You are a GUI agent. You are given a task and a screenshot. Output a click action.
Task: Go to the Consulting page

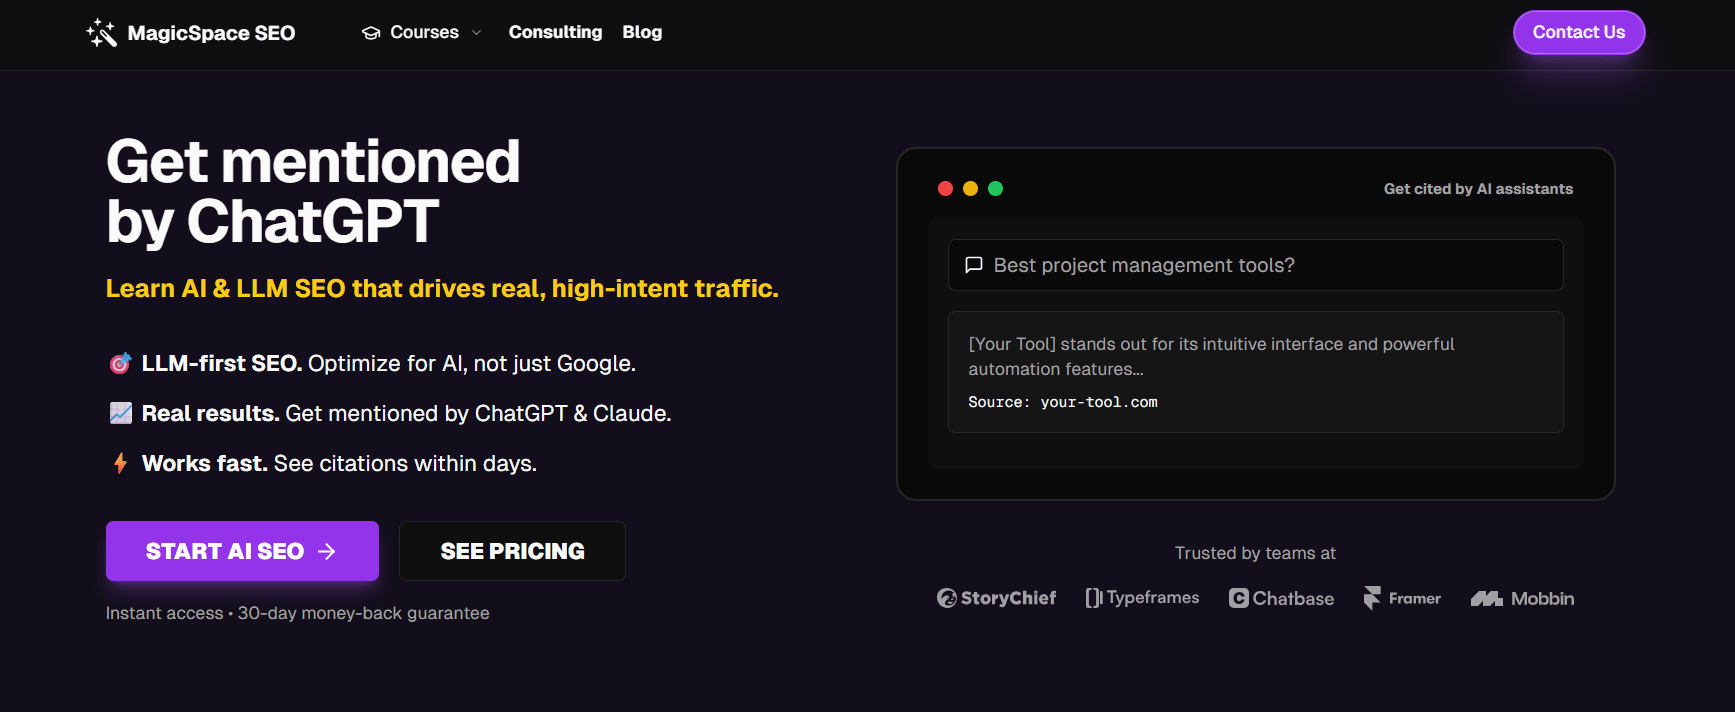point(555,32)
